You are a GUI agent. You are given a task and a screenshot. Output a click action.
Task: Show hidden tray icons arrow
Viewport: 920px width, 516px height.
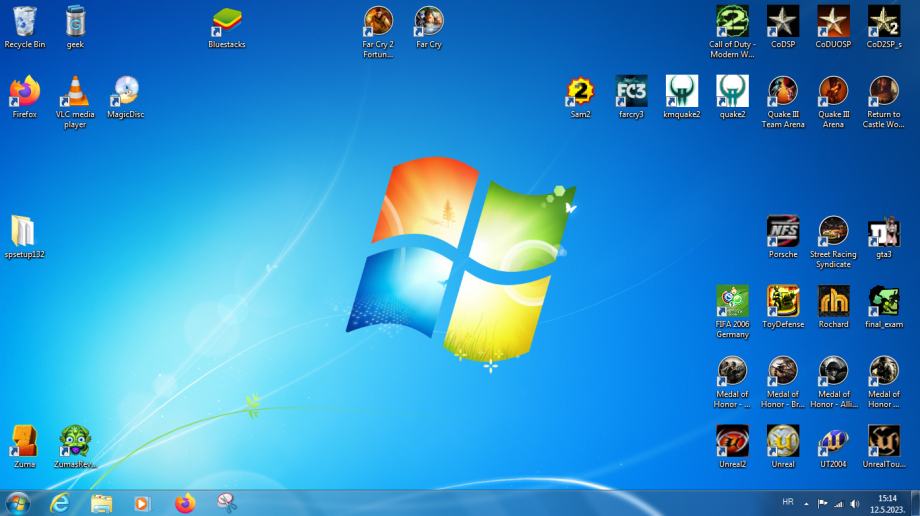[x=806, y=504]
